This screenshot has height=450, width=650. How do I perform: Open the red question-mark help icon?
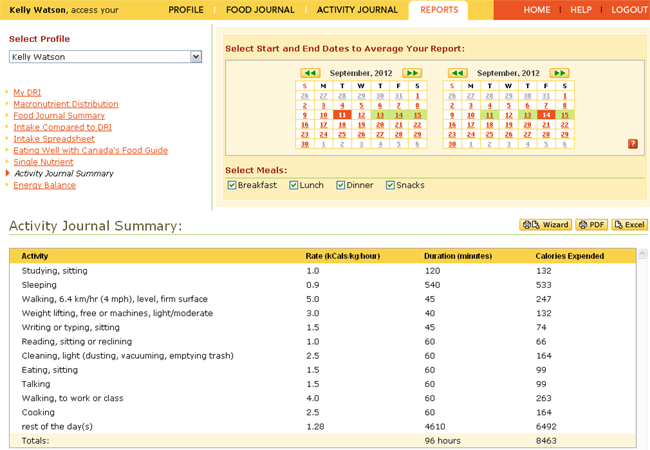633,144
